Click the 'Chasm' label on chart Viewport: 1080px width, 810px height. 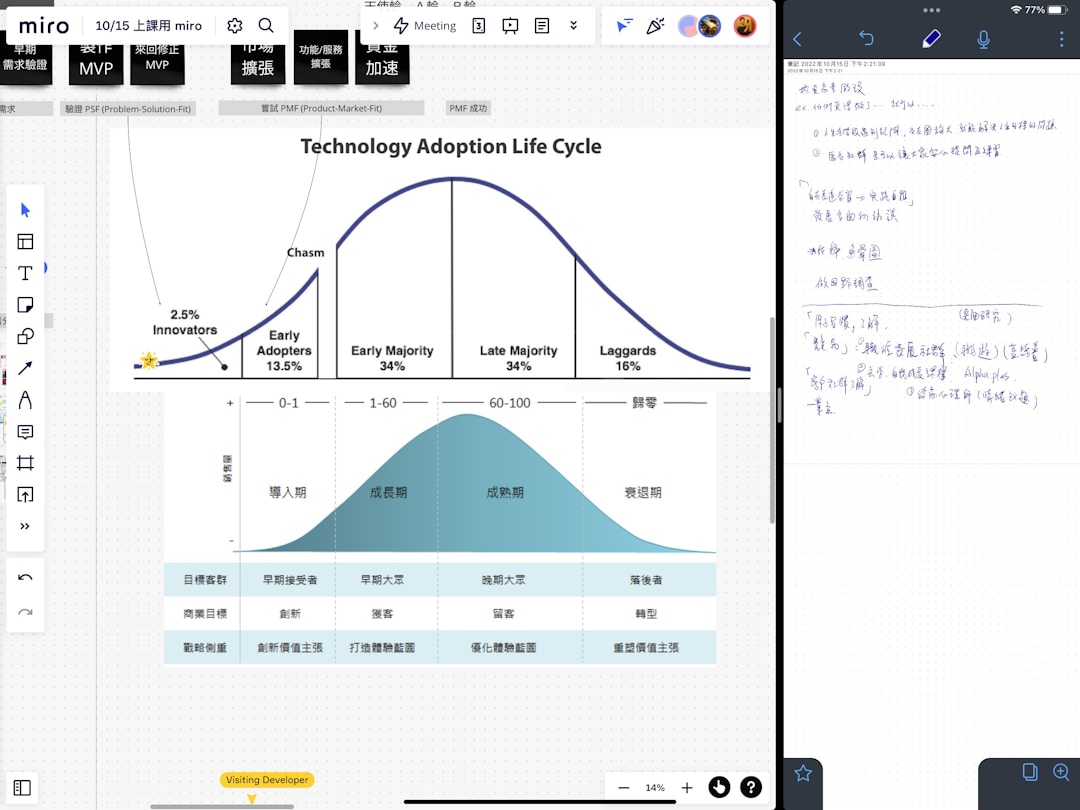306,253
